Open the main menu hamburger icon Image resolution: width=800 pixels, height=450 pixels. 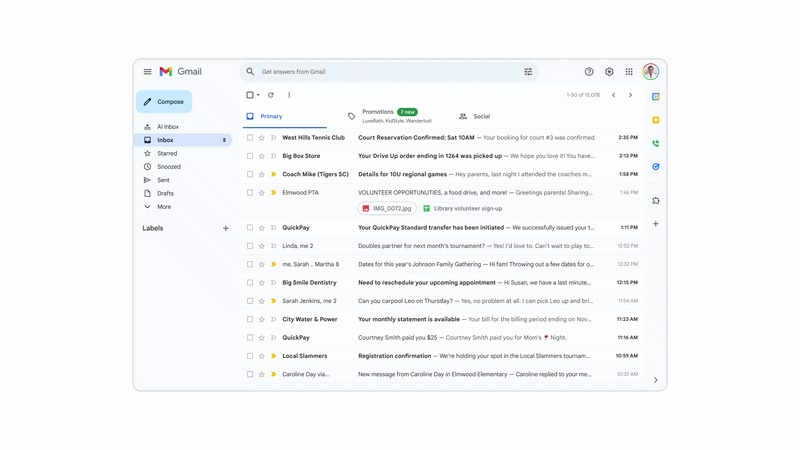[x=147, y=72]
